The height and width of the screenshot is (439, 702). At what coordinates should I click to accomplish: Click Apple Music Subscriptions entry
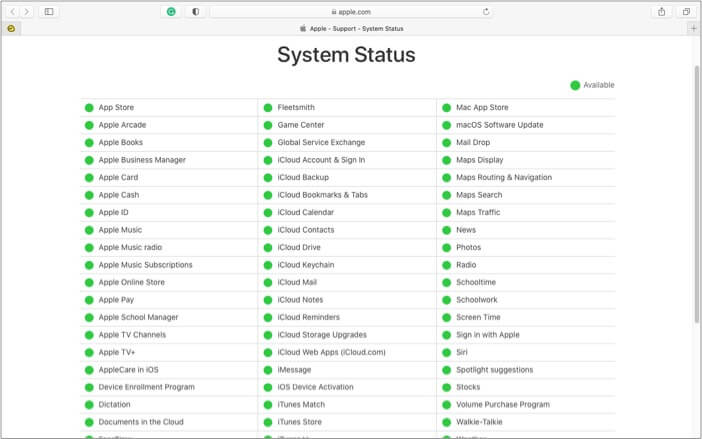(146, 264)
